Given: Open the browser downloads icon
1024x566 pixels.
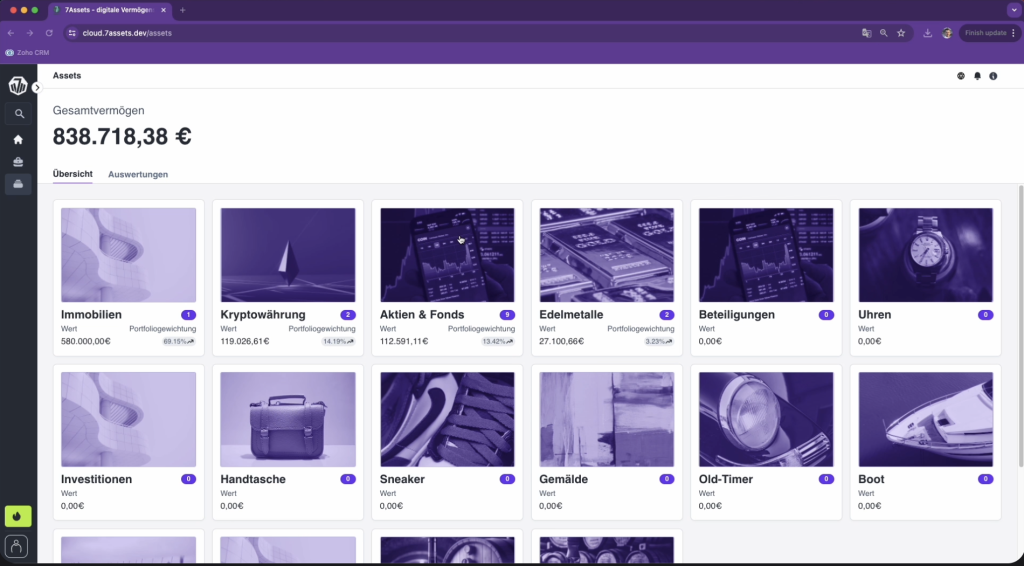Looking at the screenshot, I should [x=927, y=33].
